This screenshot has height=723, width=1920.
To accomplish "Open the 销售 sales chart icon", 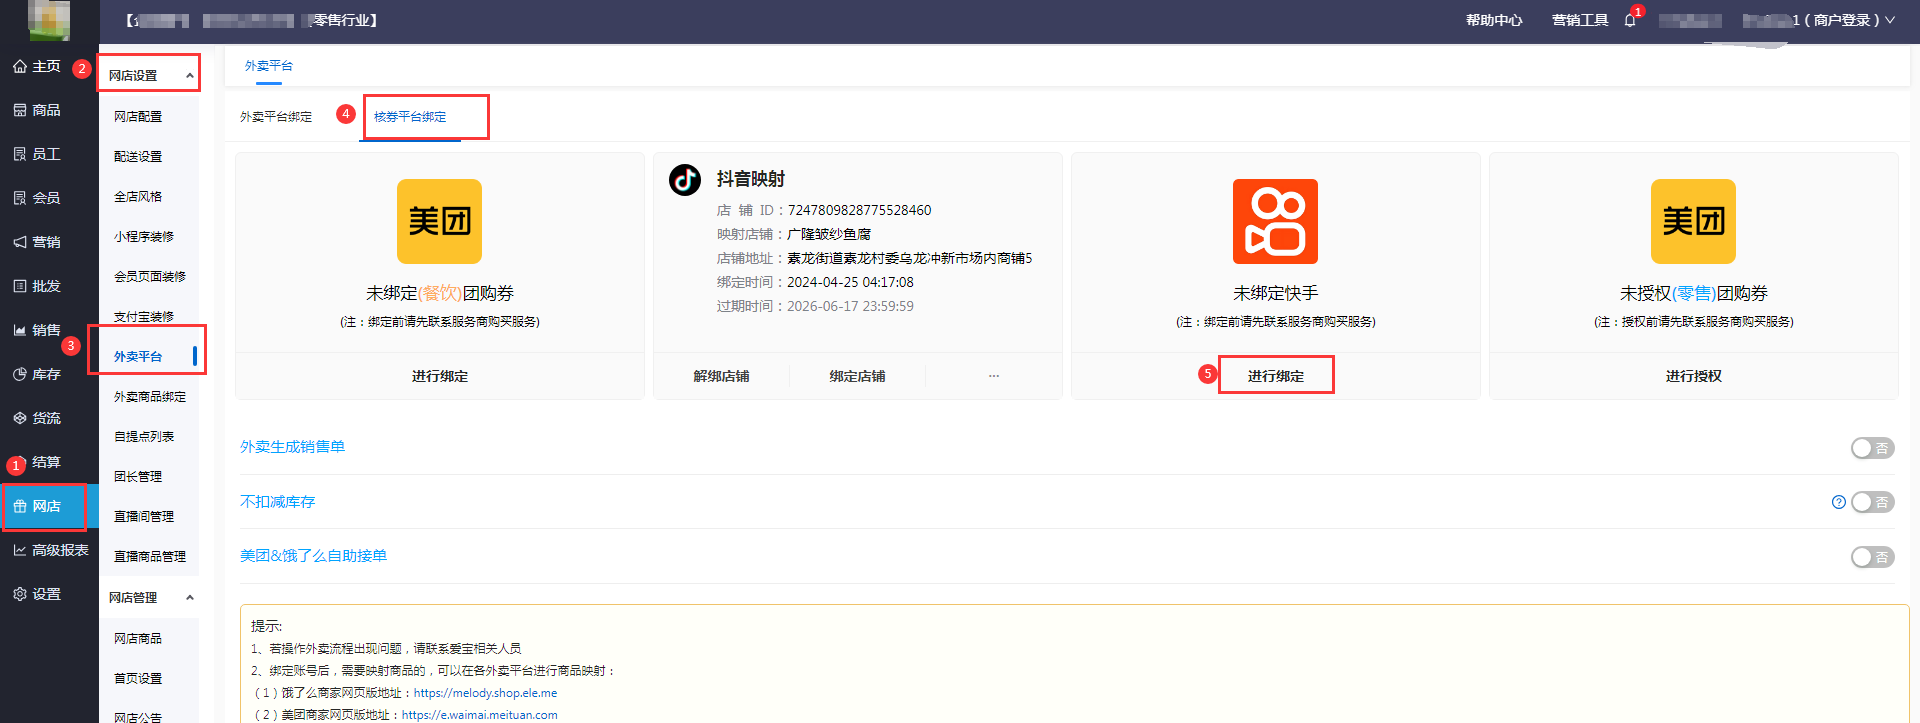I will (x=20, y=330).
